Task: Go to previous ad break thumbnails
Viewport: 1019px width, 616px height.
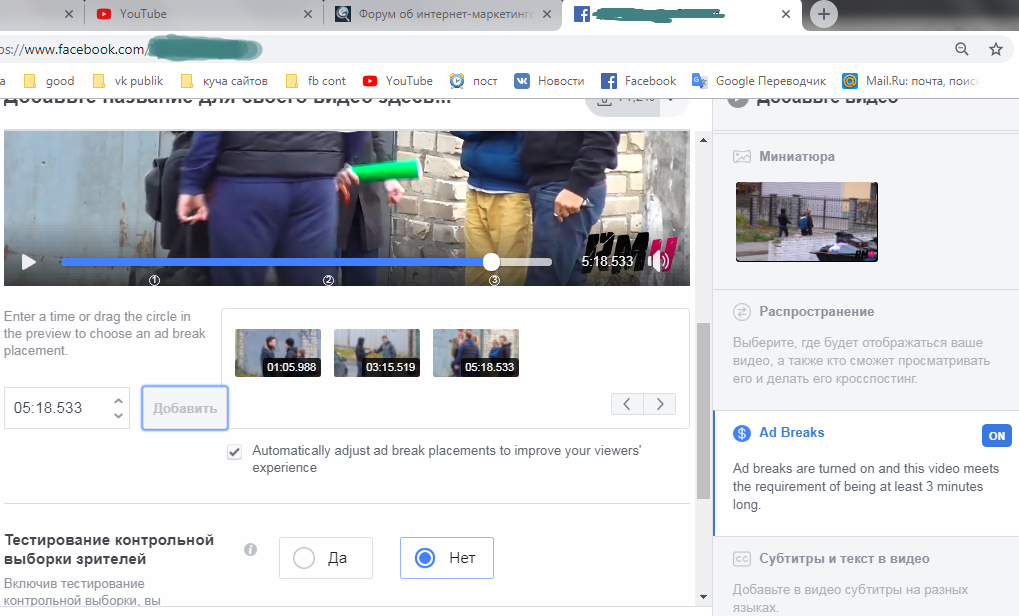Action: [627, 404]
